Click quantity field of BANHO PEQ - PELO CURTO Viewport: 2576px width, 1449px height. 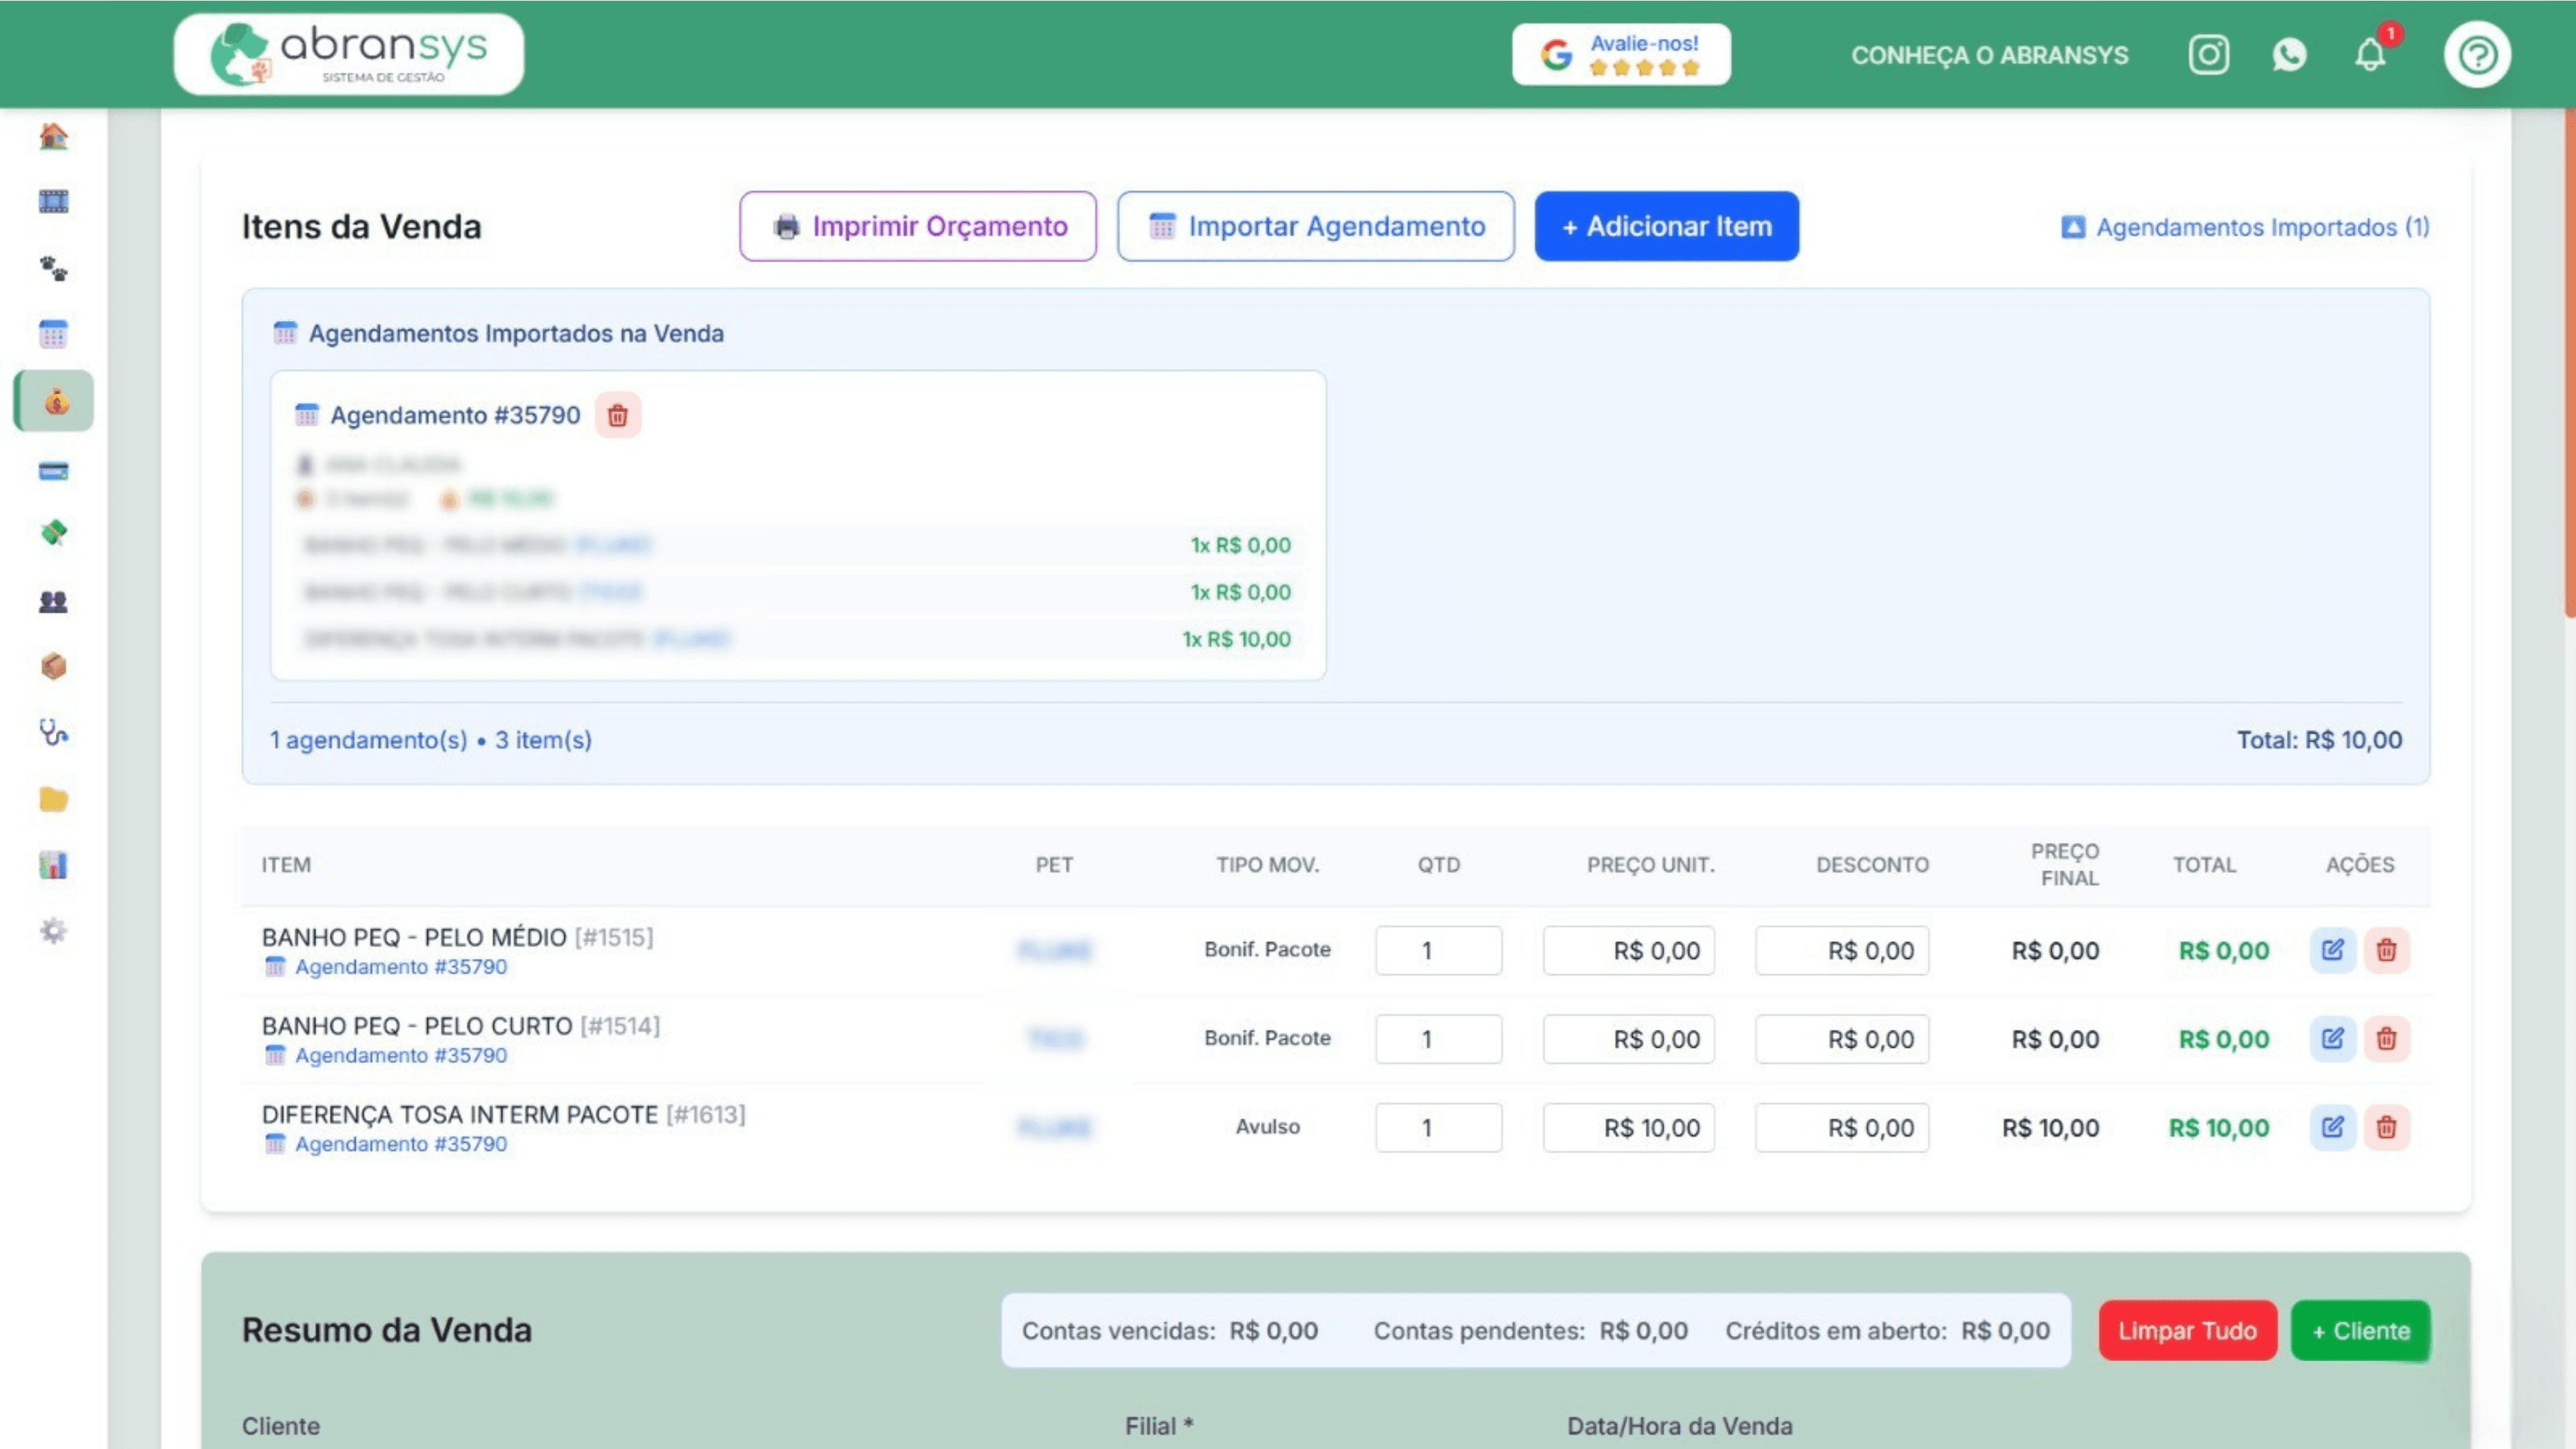(x=1438, y=1039)
